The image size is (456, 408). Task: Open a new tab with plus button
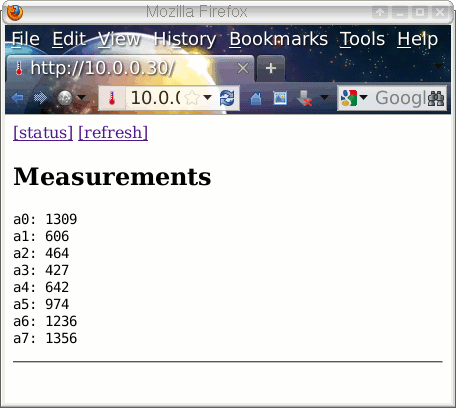[271, 69]
